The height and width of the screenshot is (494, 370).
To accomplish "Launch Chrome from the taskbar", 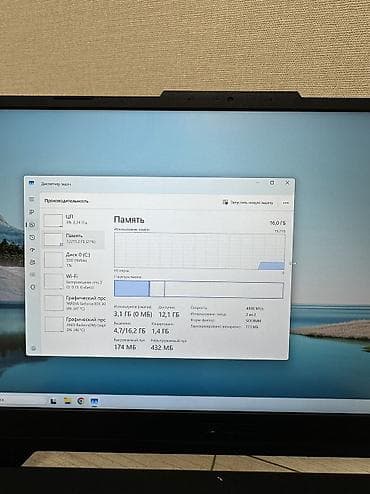I will [x=81, y=401].
